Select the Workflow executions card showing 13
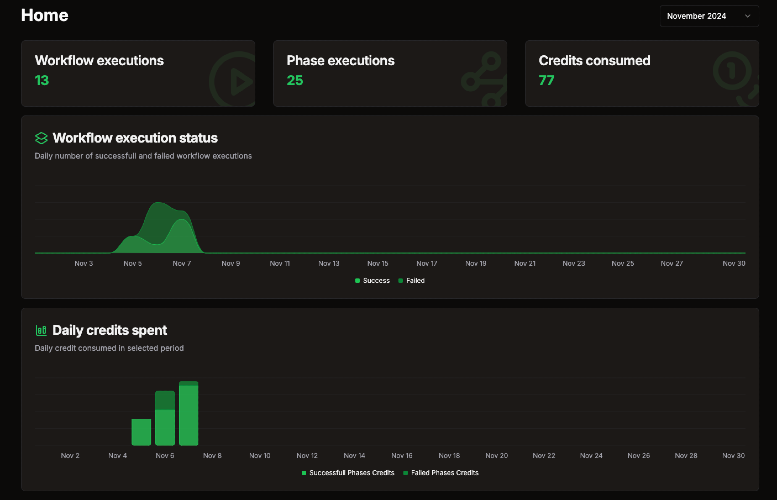Image resolution: width=777 pixels, height=500 pixels. pyautogui.click(x=138, y=73)
